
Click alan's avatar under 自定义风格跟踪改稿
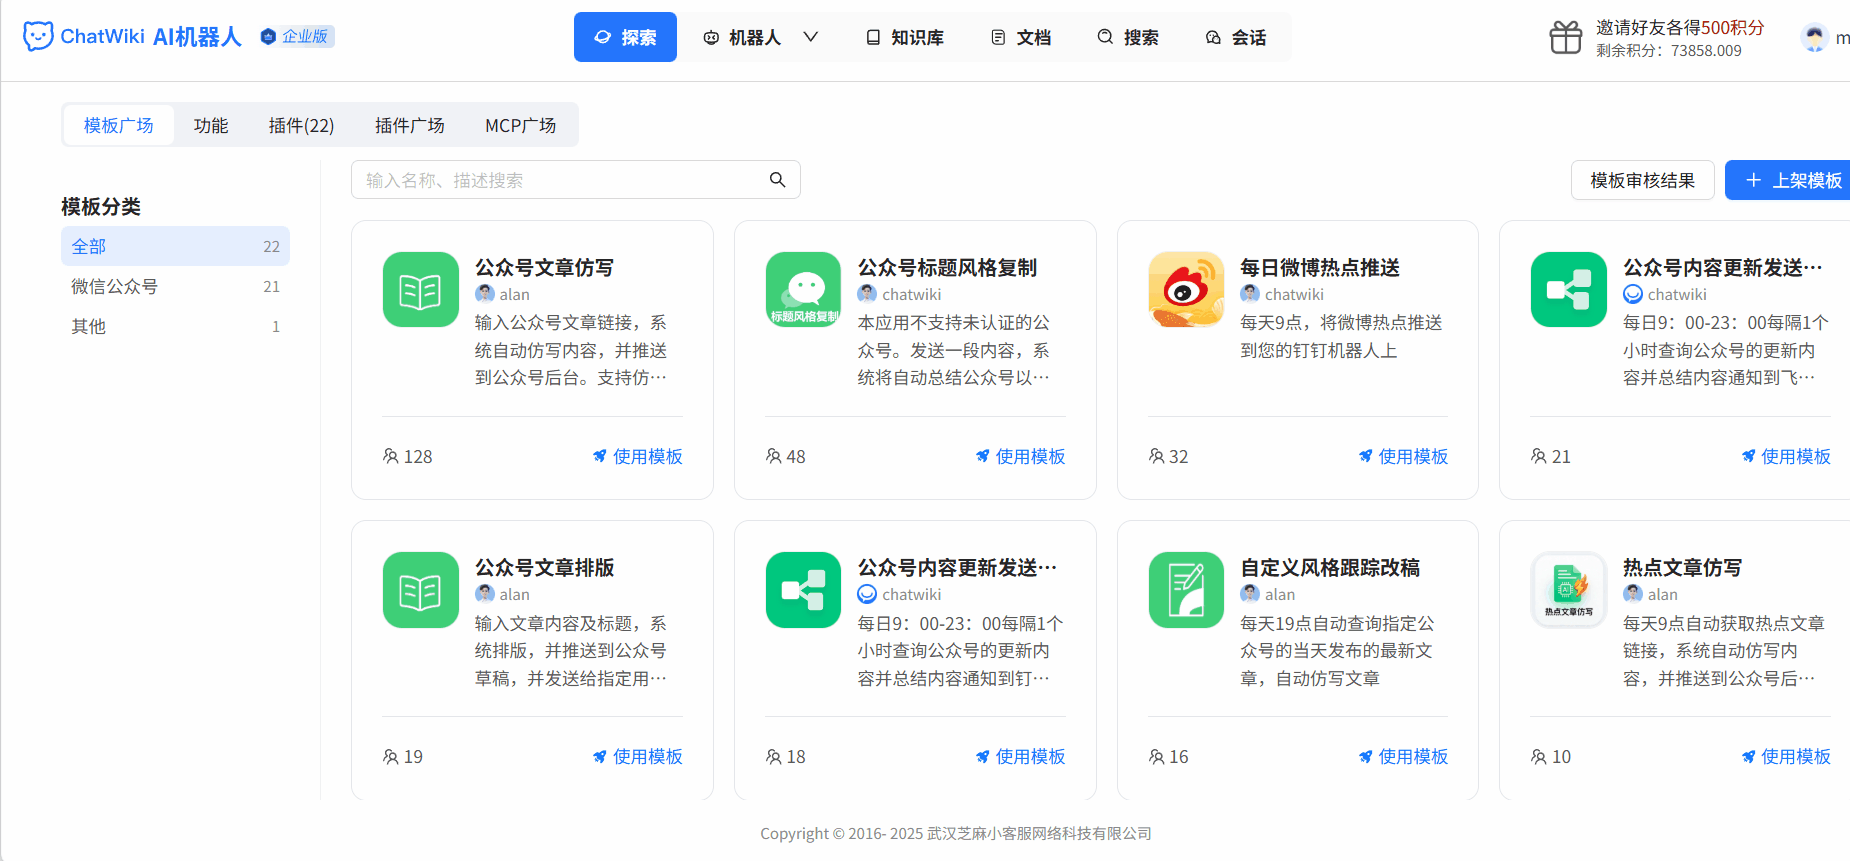point(1250,594)
